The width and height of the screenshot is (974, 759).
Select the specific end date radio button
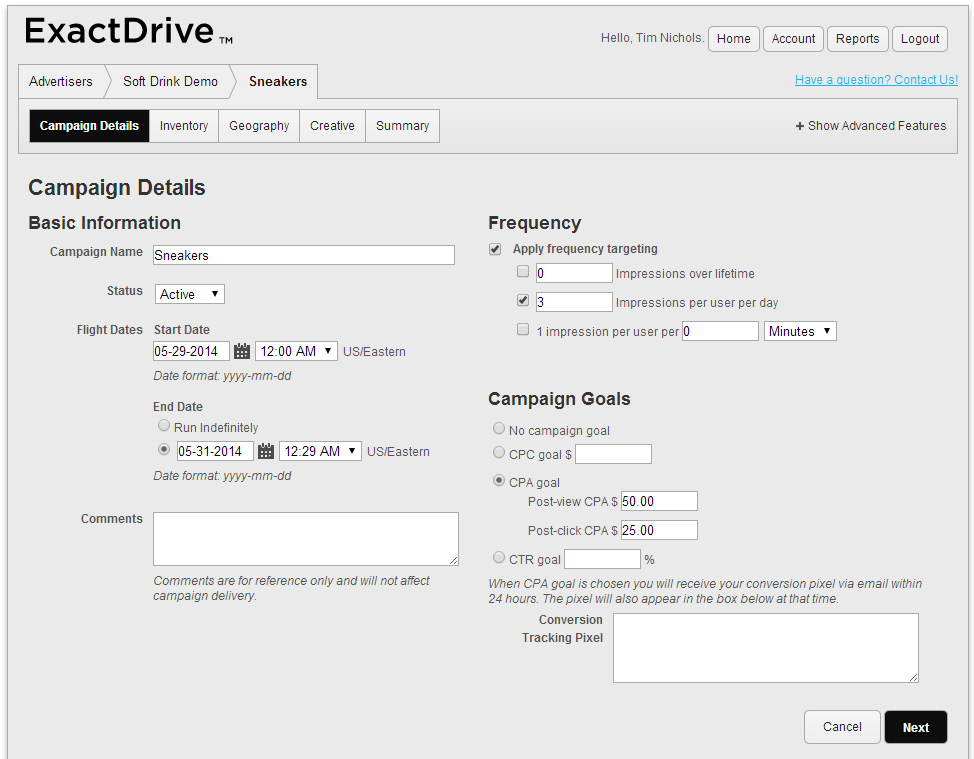click(x=164, y=449)
